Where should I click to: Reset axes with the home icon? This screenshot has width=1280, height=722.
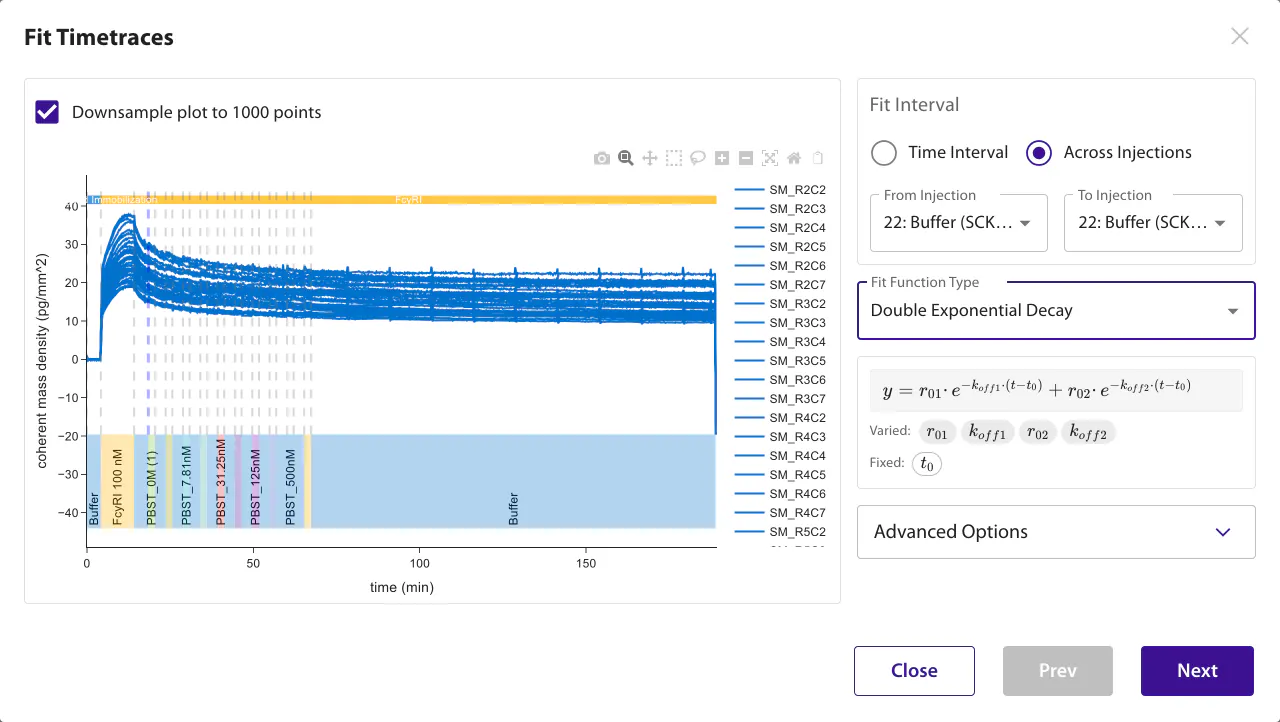794,158
